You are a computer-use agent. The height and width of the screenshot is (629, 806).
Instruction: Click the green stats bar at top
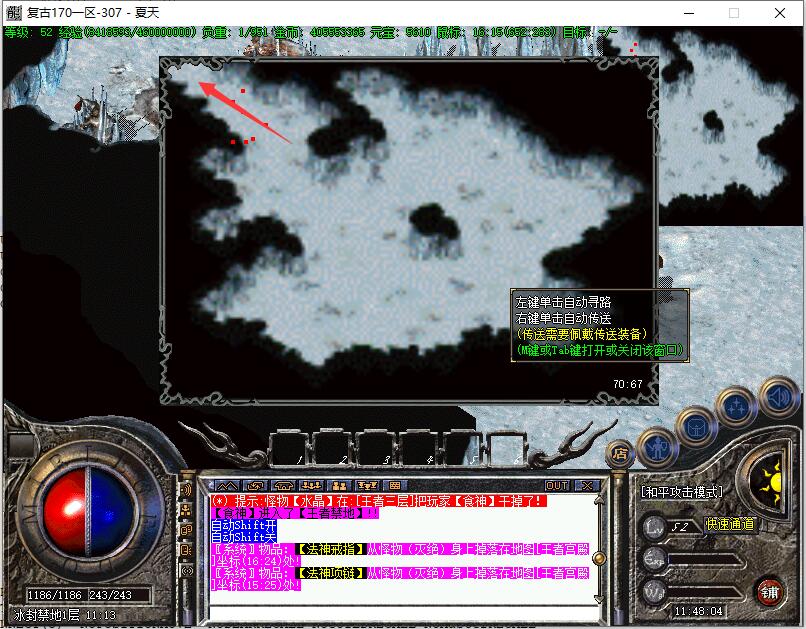pos(311,32)
